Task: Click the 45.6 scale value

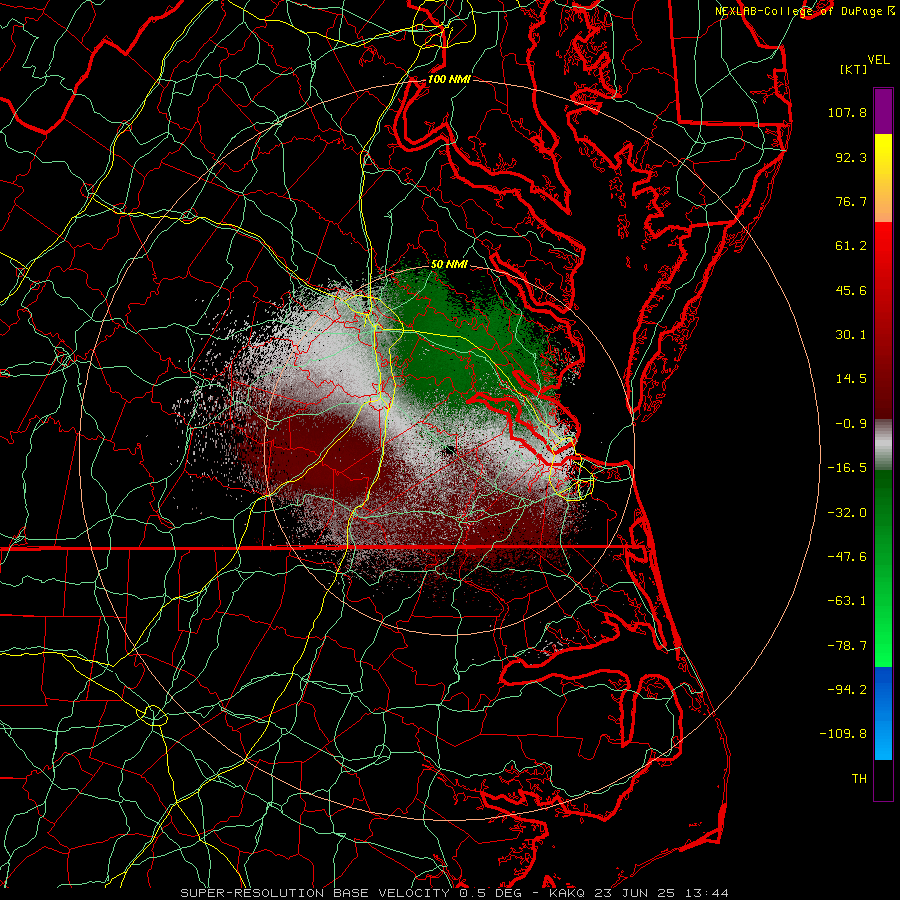Action: coord(851,290)
